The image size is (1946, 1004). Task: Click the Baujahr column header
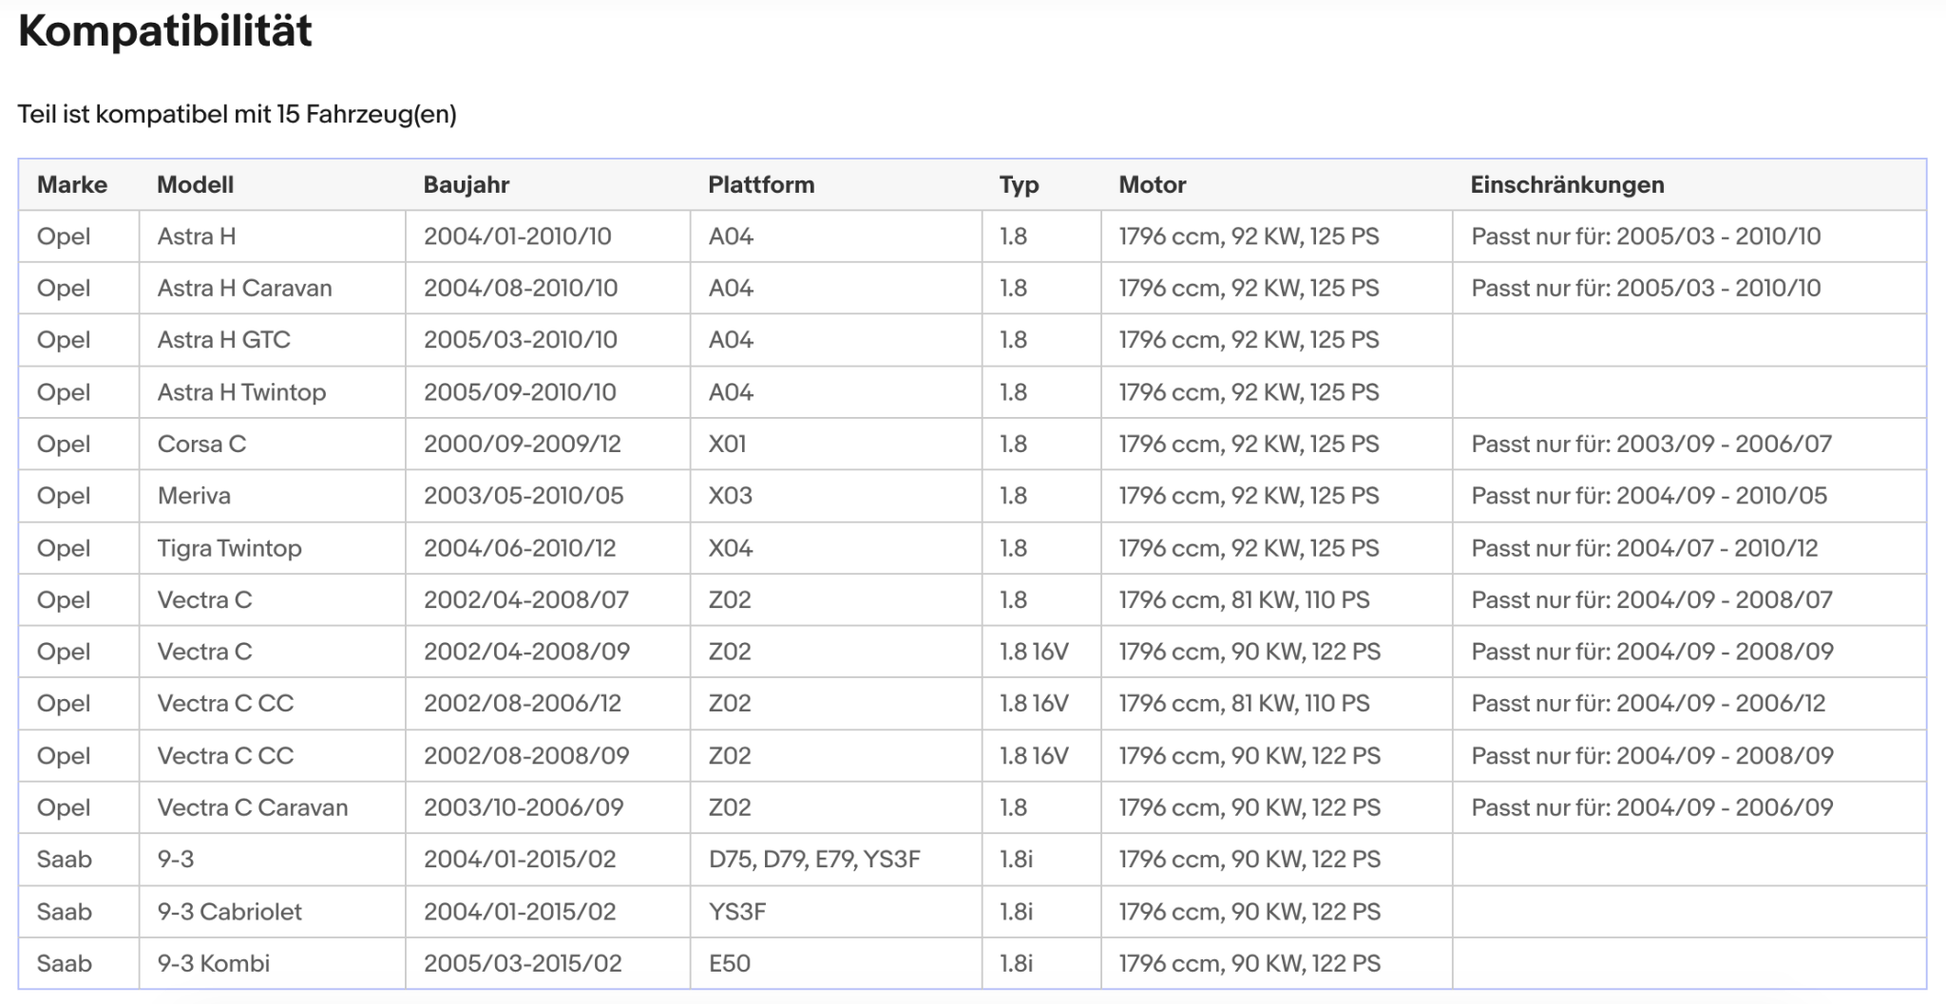[466, 185]
